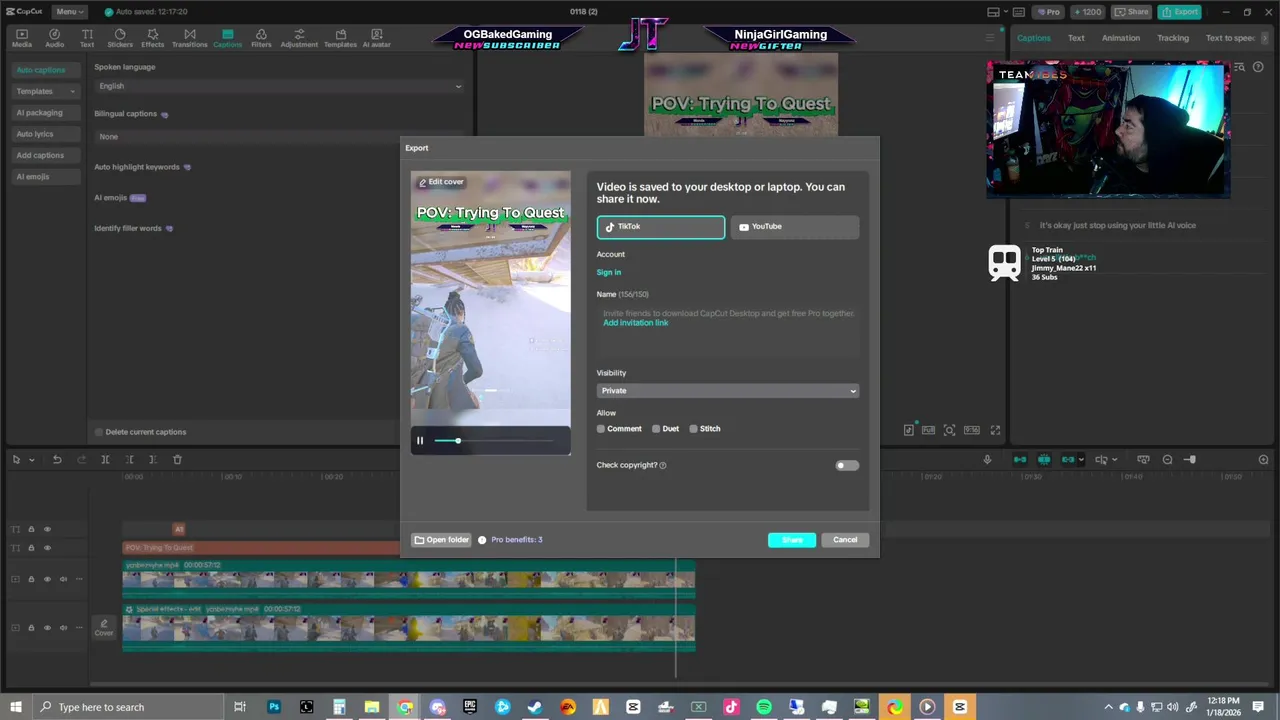Image resolution: width=1280 pixels, height=720 pixels.
Task: Click the preview hamburger menu icon
Action: [990, 38]
